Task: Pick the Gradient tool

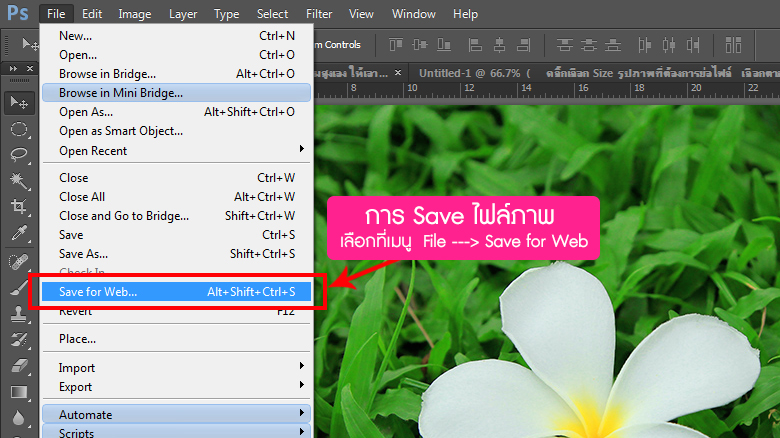Action: [x=18, y=391]
